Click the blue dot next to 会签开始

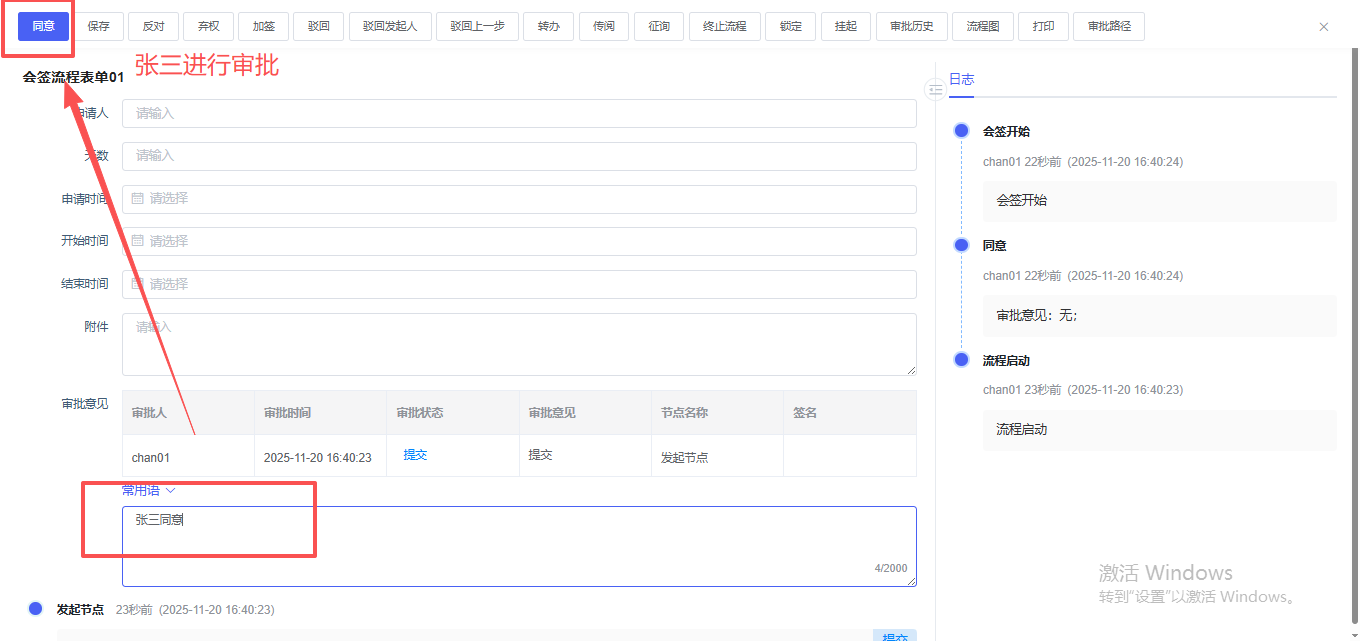(961, 131)
